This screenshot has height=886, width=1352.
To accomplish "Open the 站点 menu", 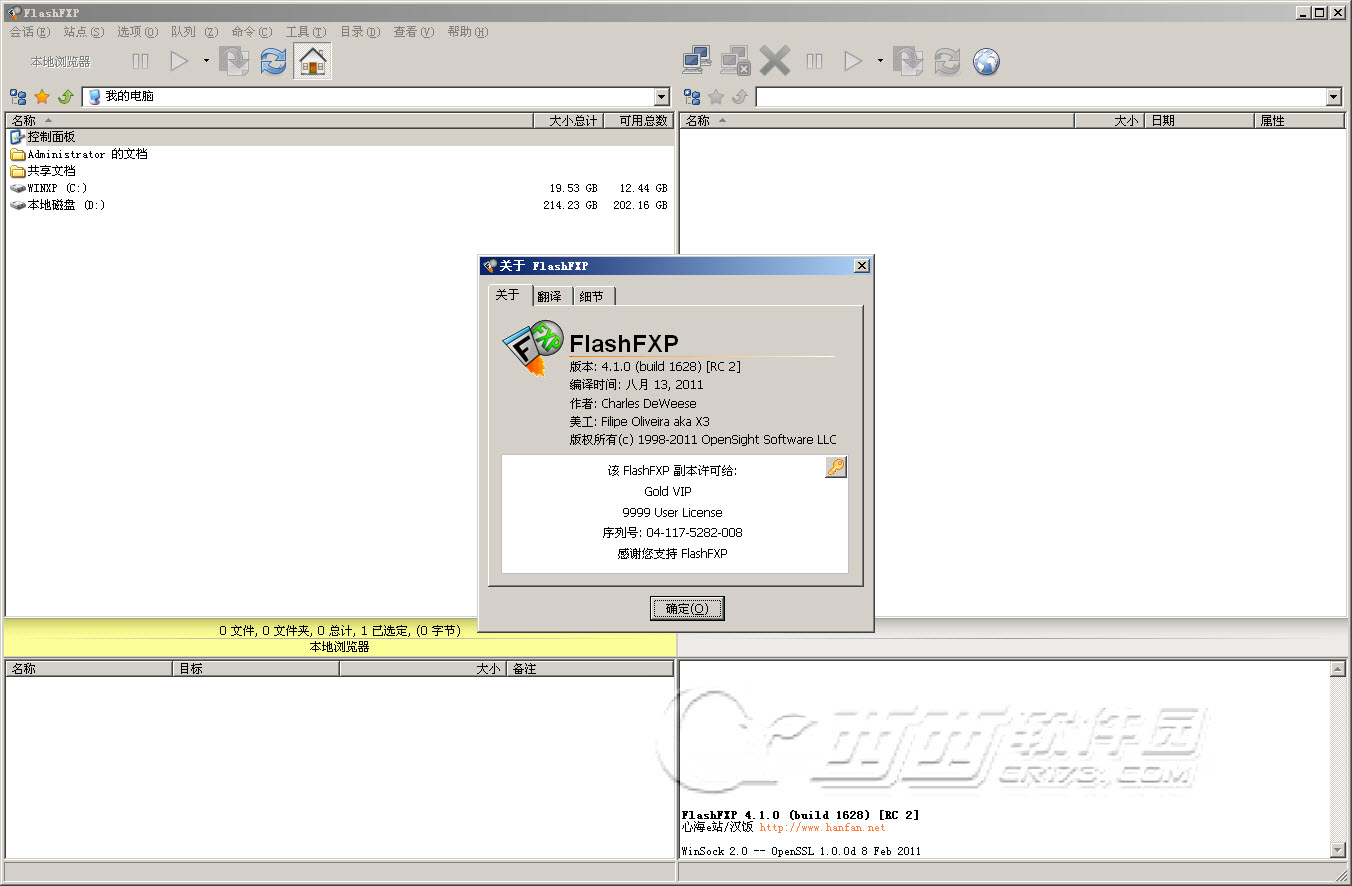I will (x=83, y=32).
